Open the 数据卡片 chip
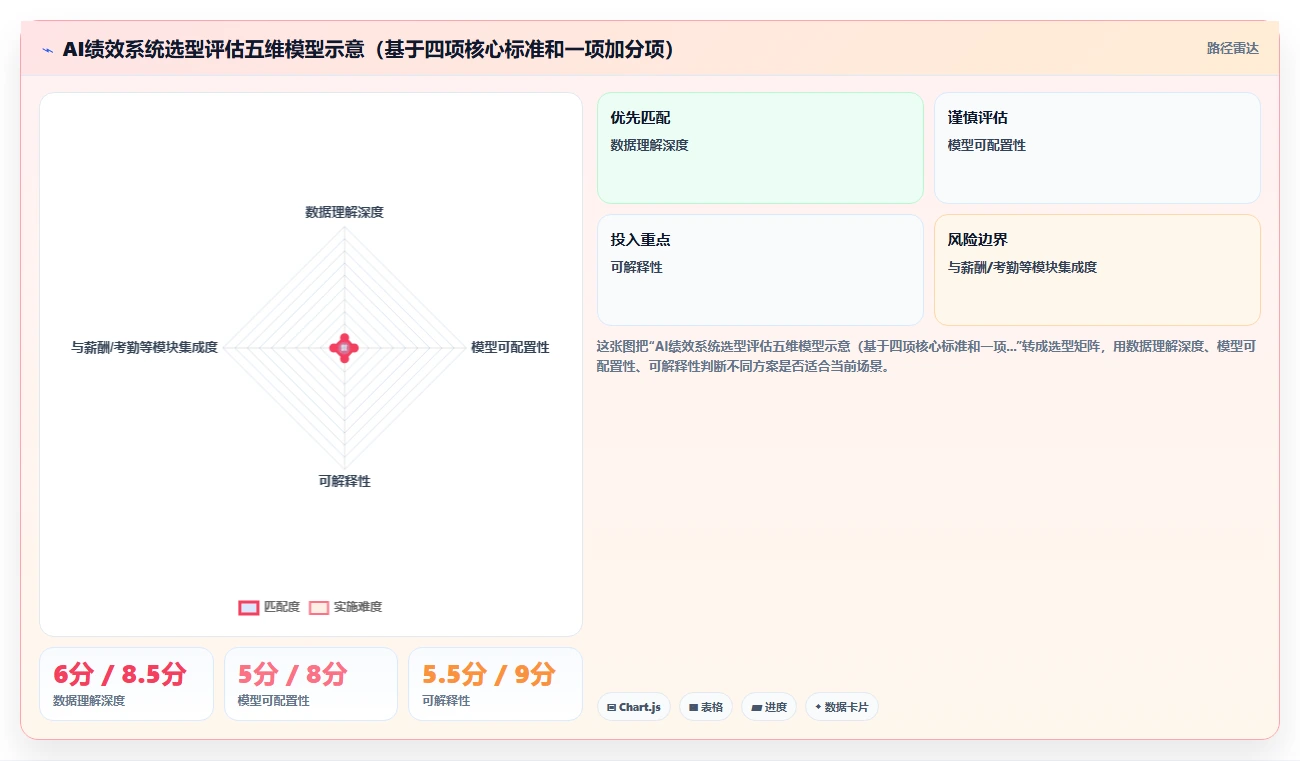Screen dimensions: 1300x761 (x=842, y=707)
